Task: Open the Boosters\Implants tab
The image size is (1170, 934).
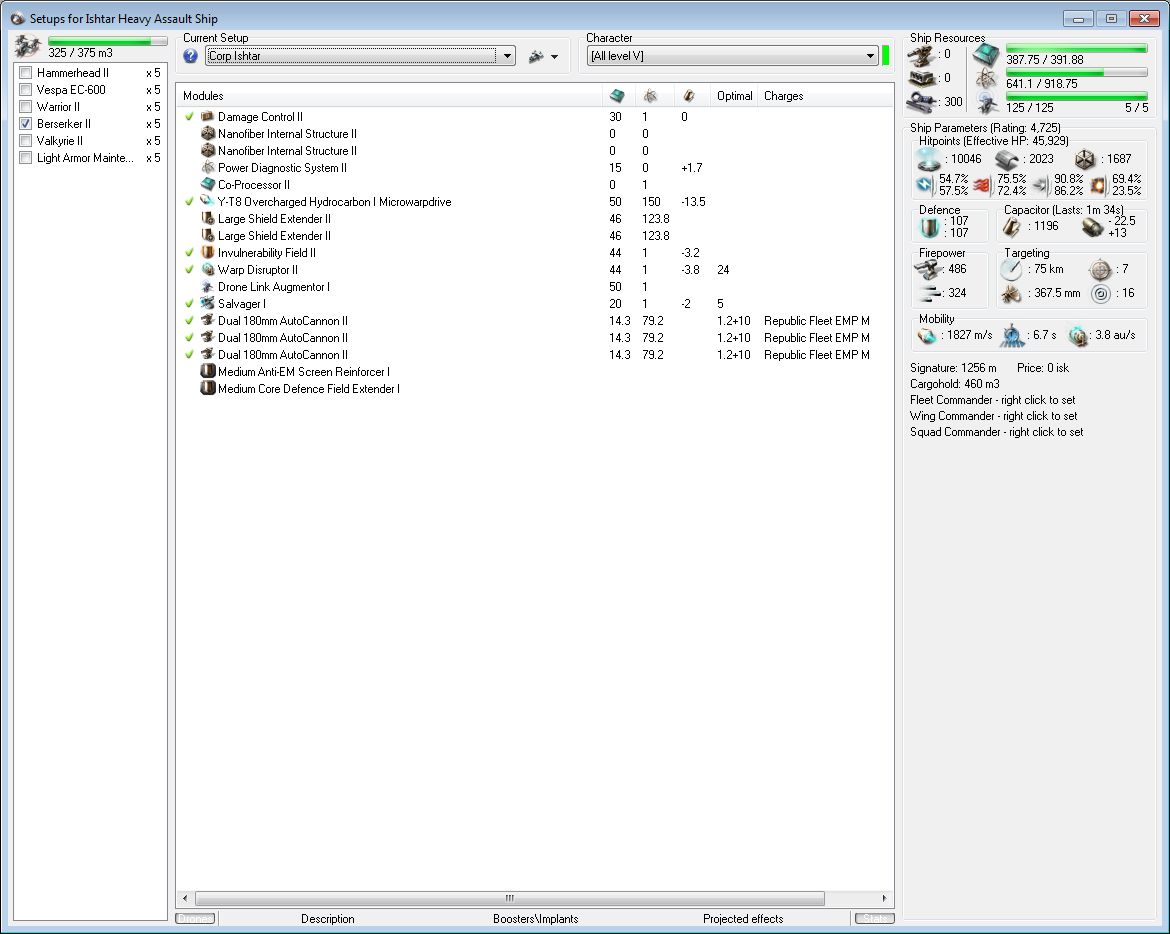Action: point(535,919)
